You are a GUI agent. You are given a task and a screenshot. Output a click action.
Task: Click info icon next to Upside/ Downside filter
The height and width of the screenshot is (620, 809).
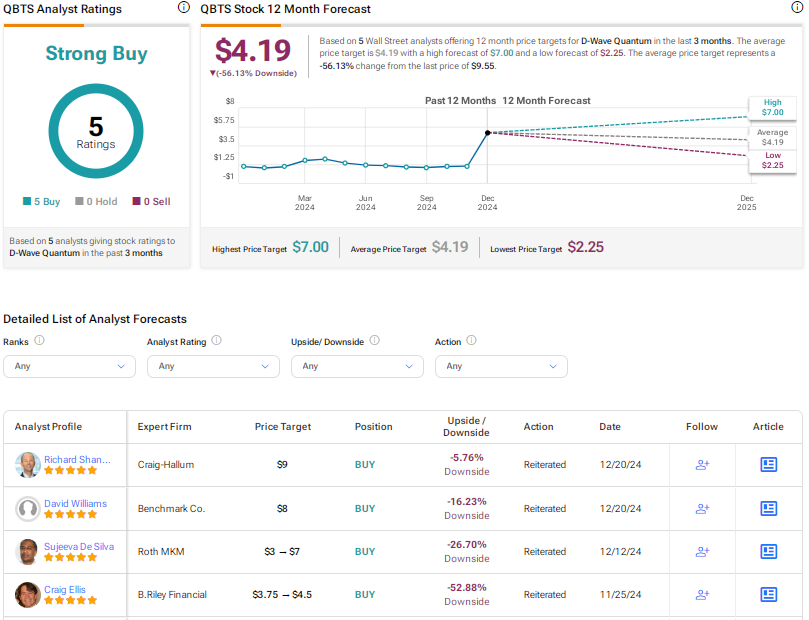375,340
